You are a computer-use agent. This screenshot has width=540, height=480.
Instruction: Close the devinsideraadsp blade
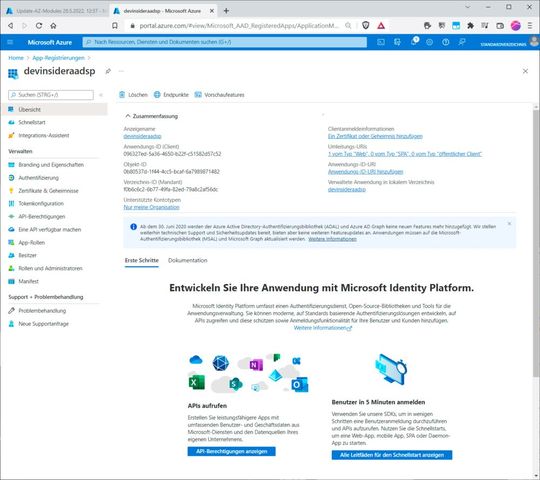click(x=525, y=71)
